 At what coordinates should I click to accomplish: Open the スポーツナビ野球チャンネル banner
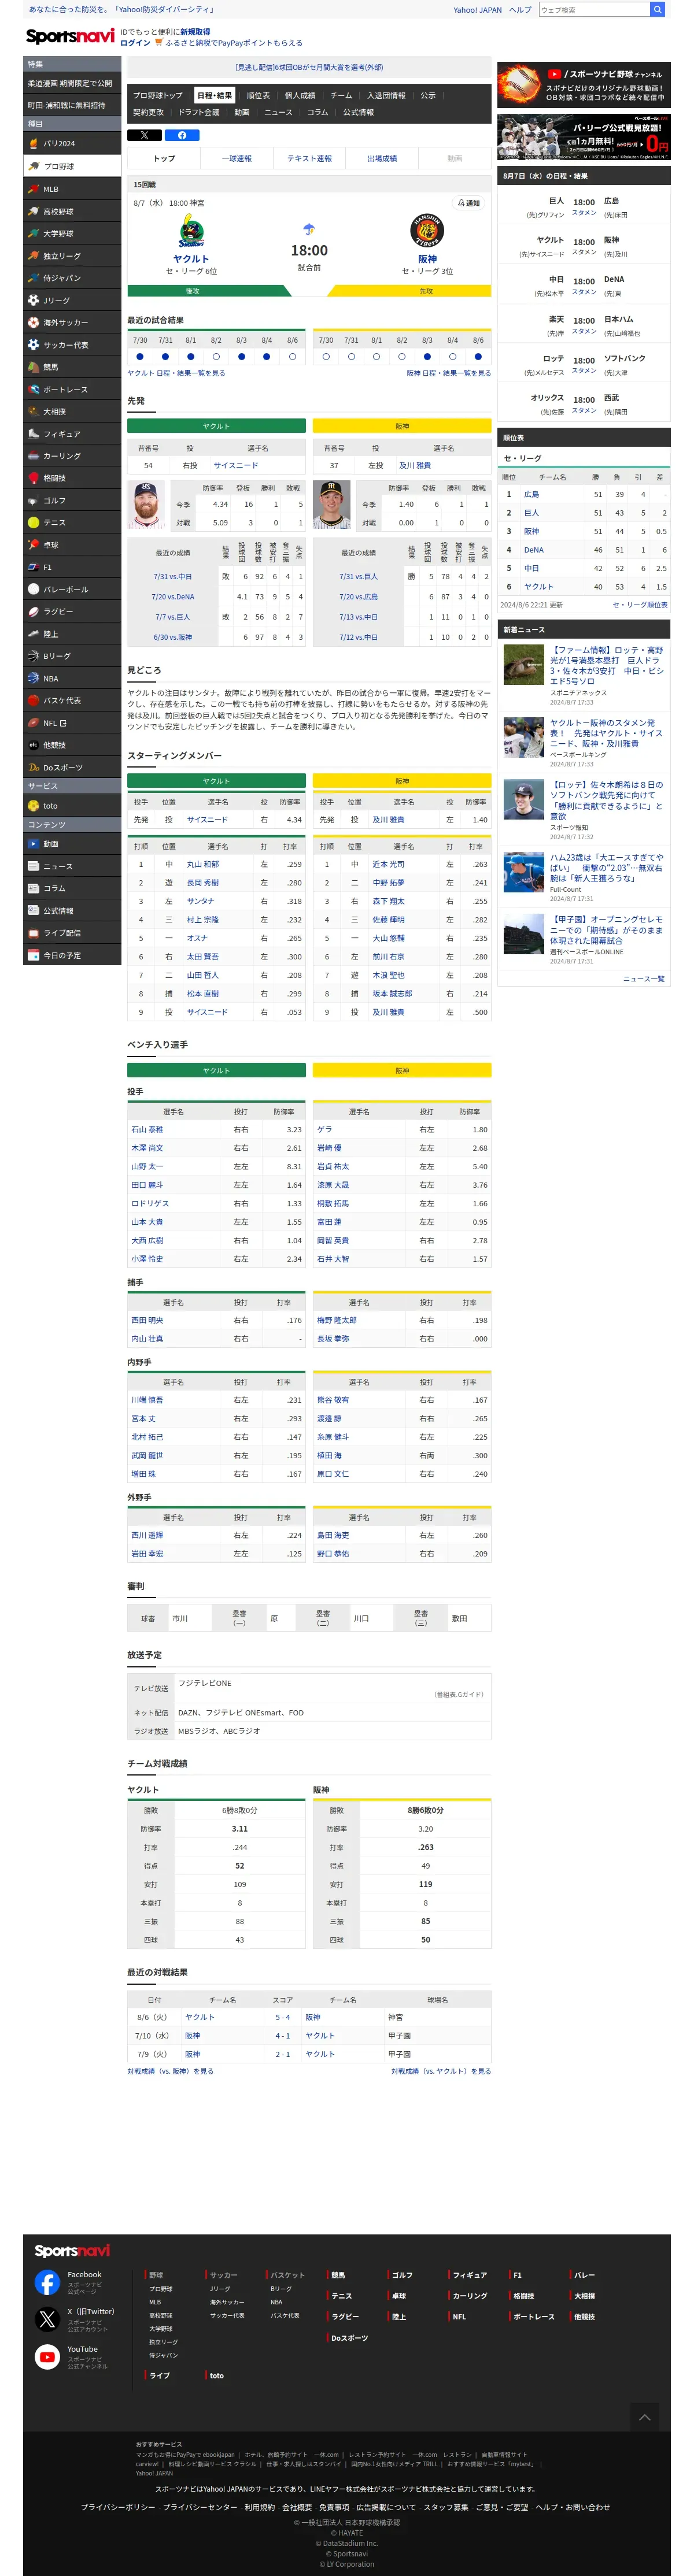[x=584, y=85]
